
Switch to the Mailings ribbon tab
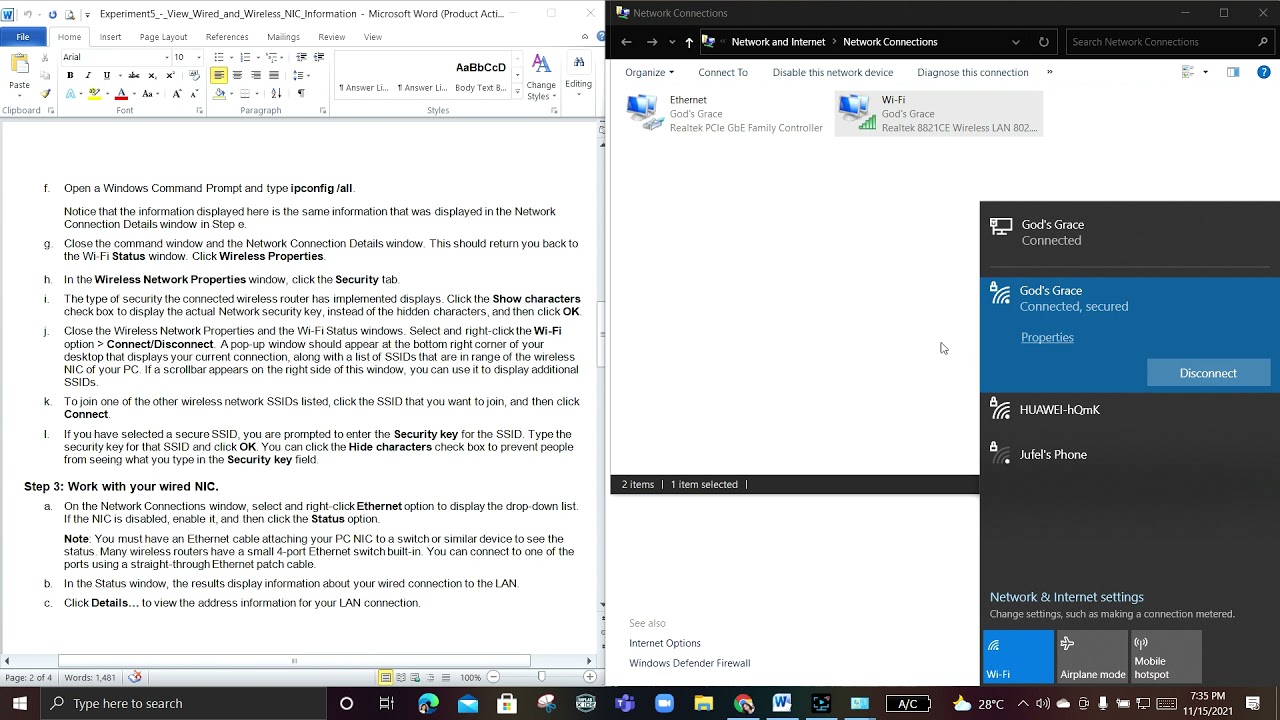click(283, 37)
